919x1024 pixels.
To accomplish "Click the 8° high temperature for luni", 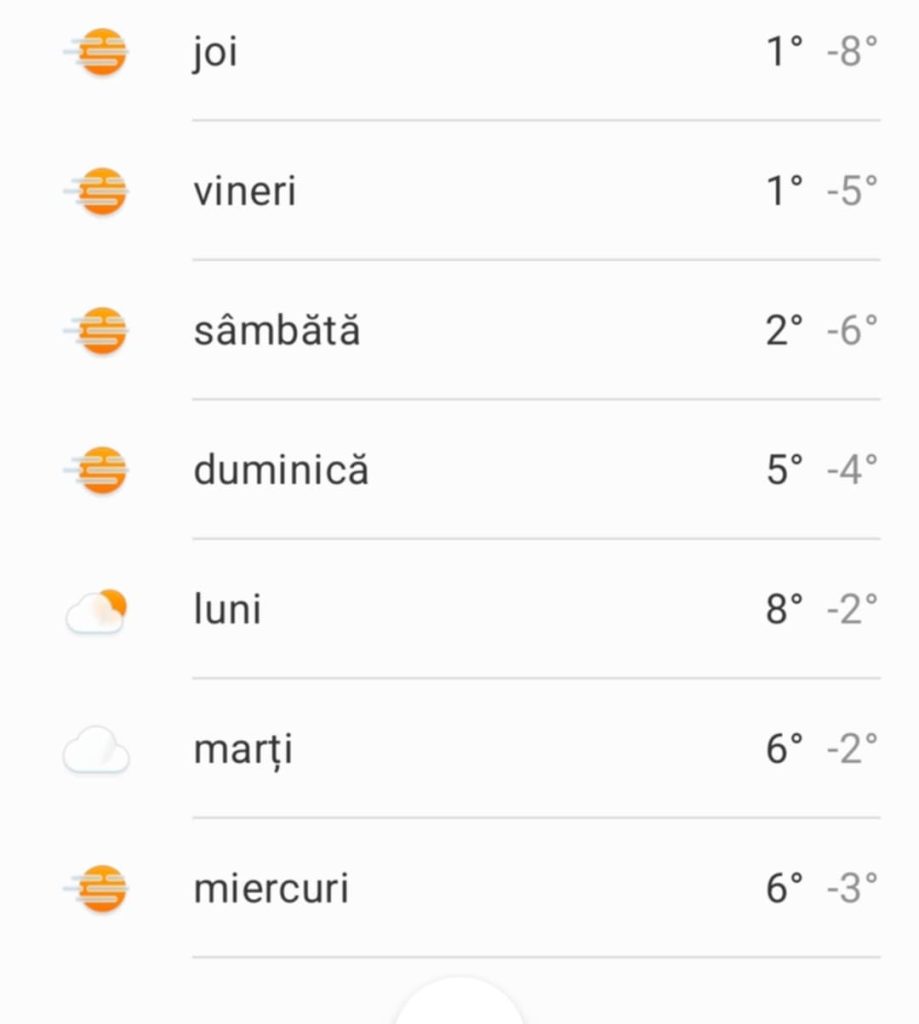I will 785,609.
